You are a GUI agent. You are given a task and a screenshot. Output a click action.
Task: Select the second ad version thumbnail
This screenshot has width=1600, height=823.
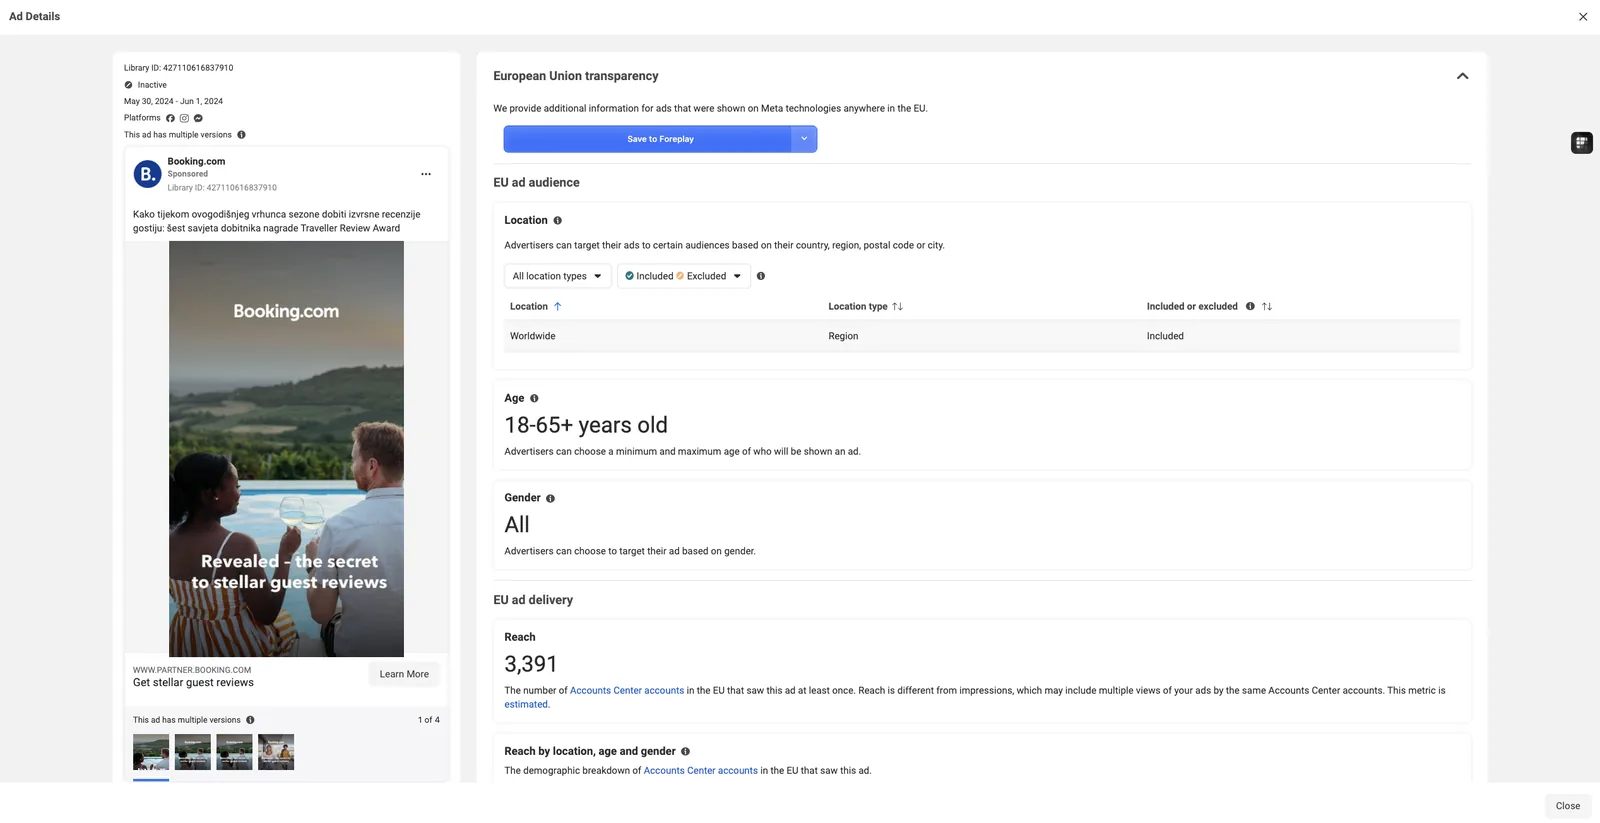[x=193, y=752]
